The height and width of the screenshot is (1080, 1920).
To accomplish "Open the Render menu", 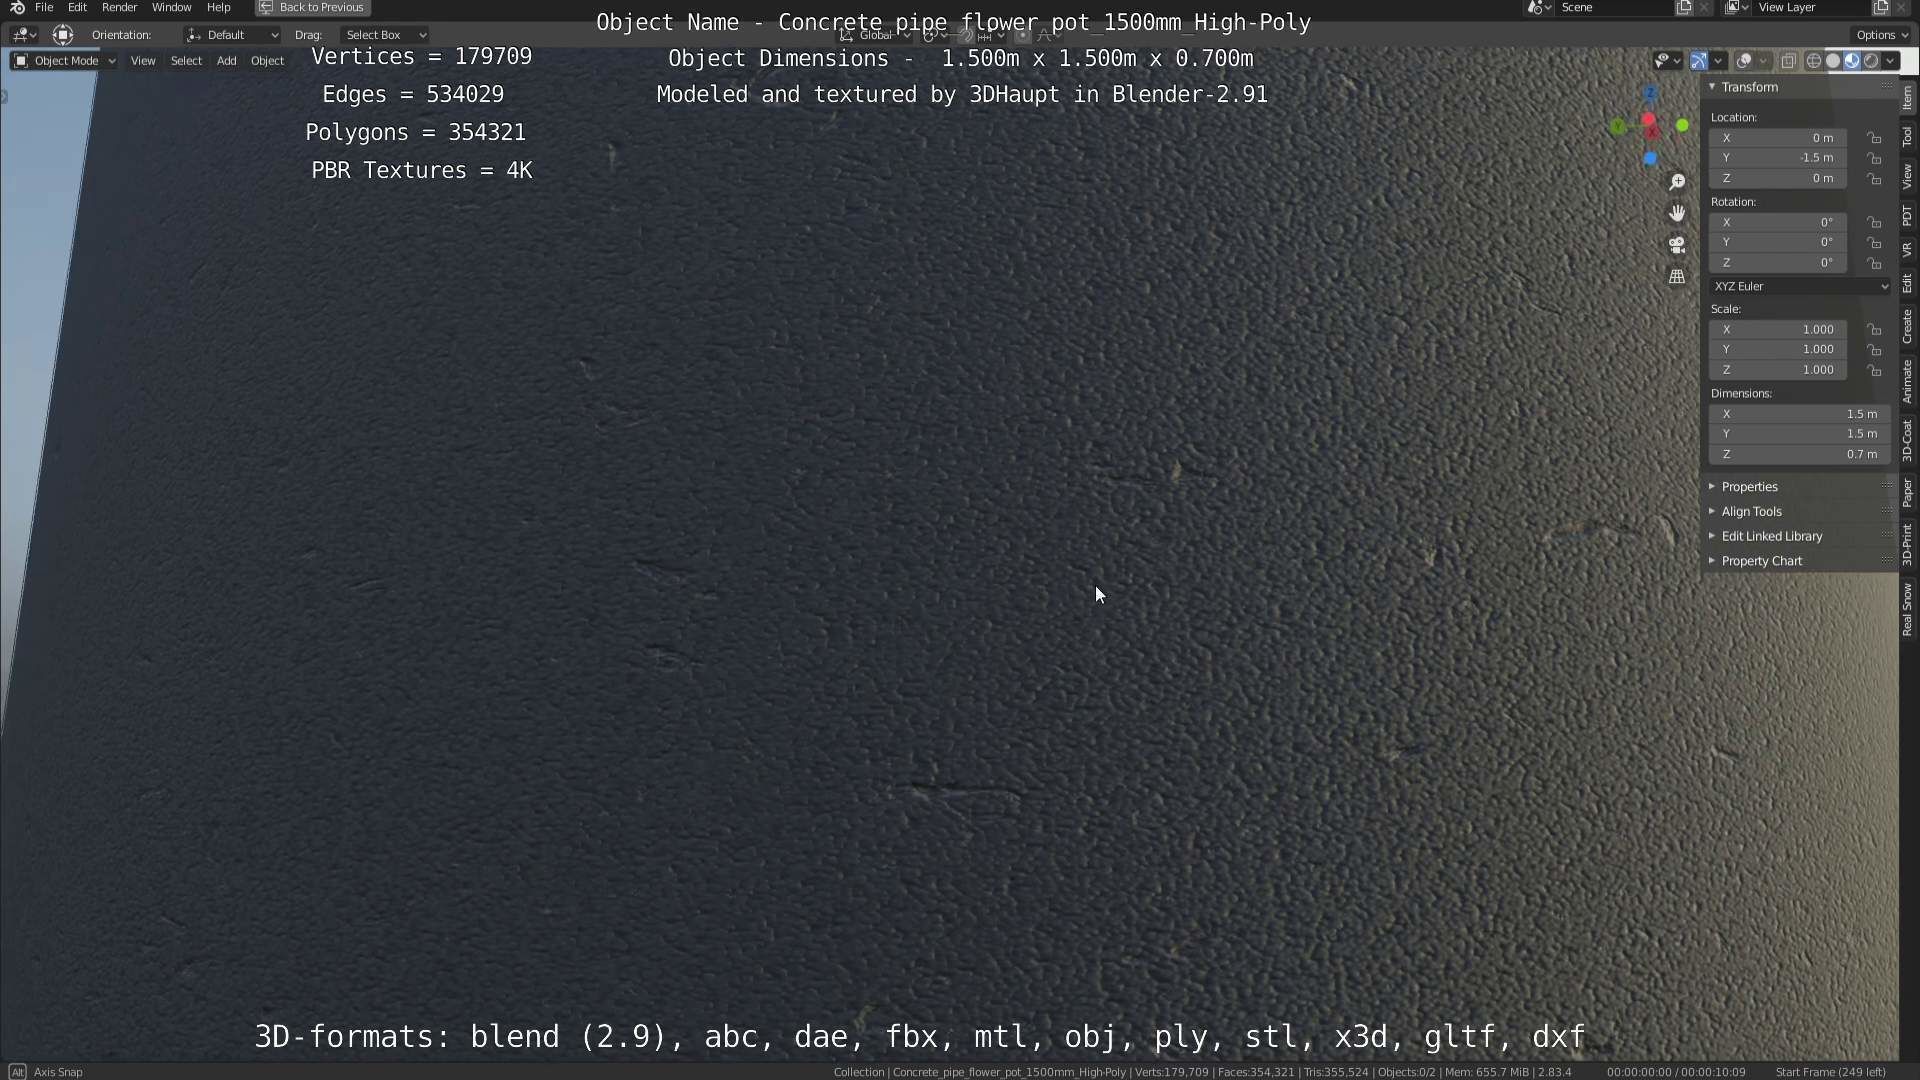I will [x=119, y=8].
